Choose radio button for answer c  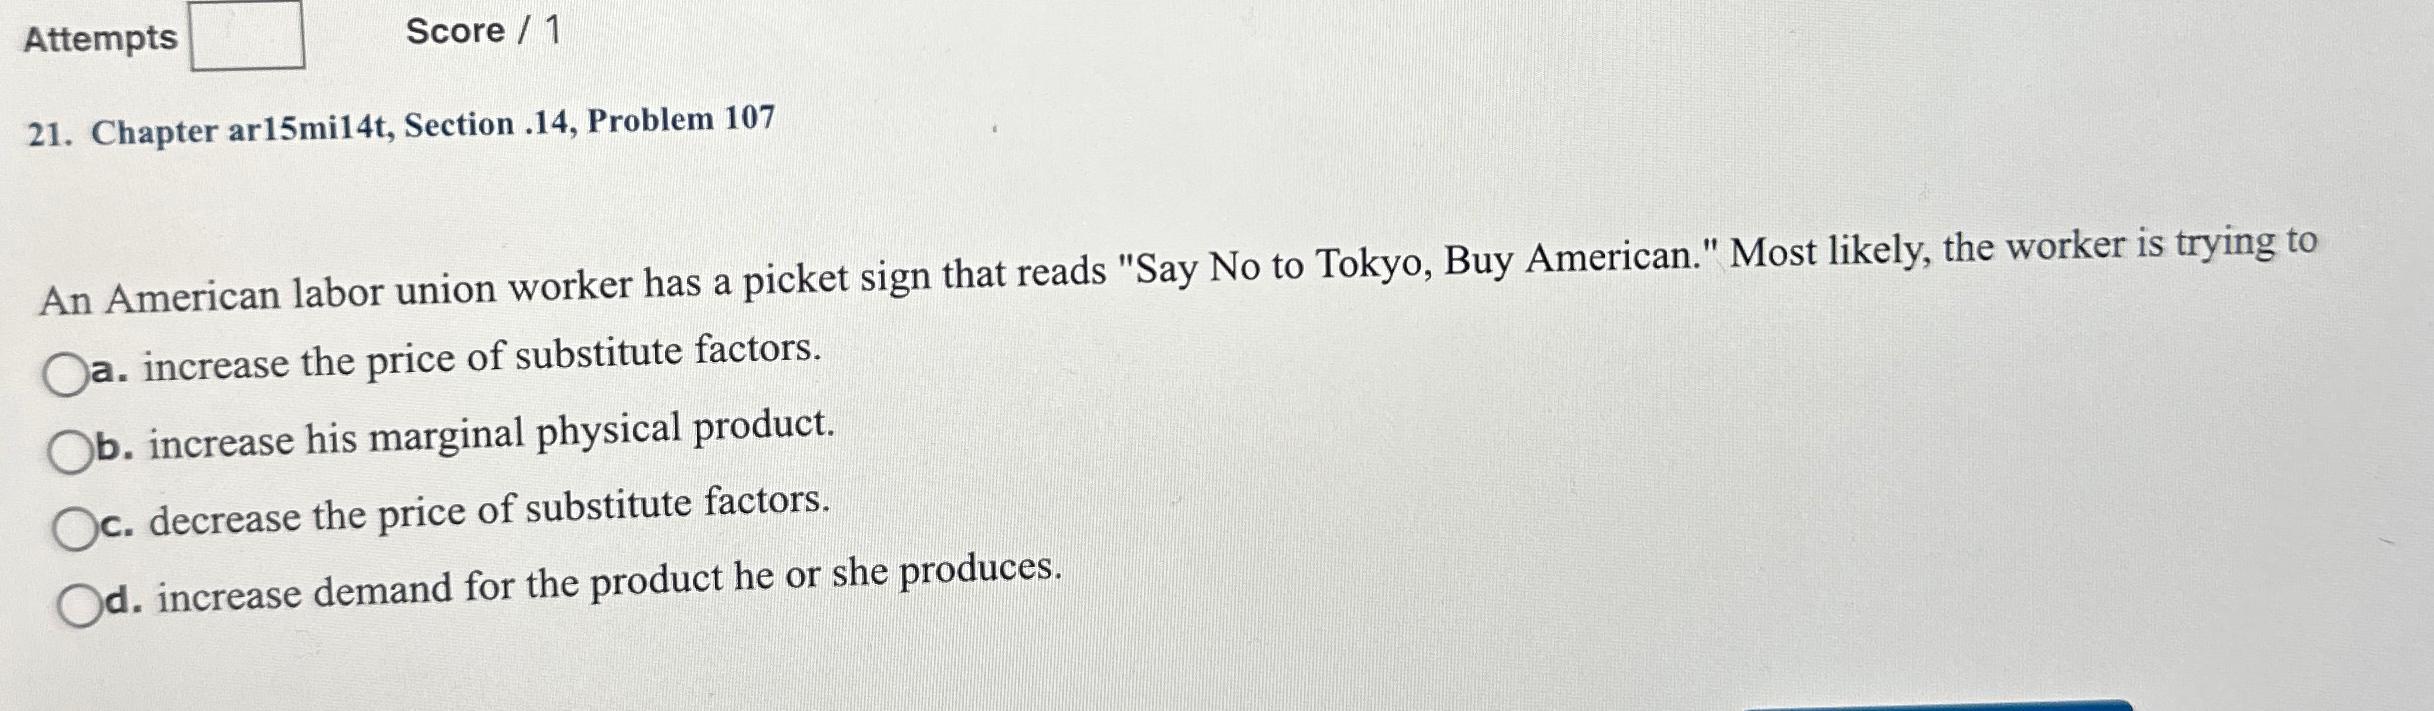tap(77, 528)
